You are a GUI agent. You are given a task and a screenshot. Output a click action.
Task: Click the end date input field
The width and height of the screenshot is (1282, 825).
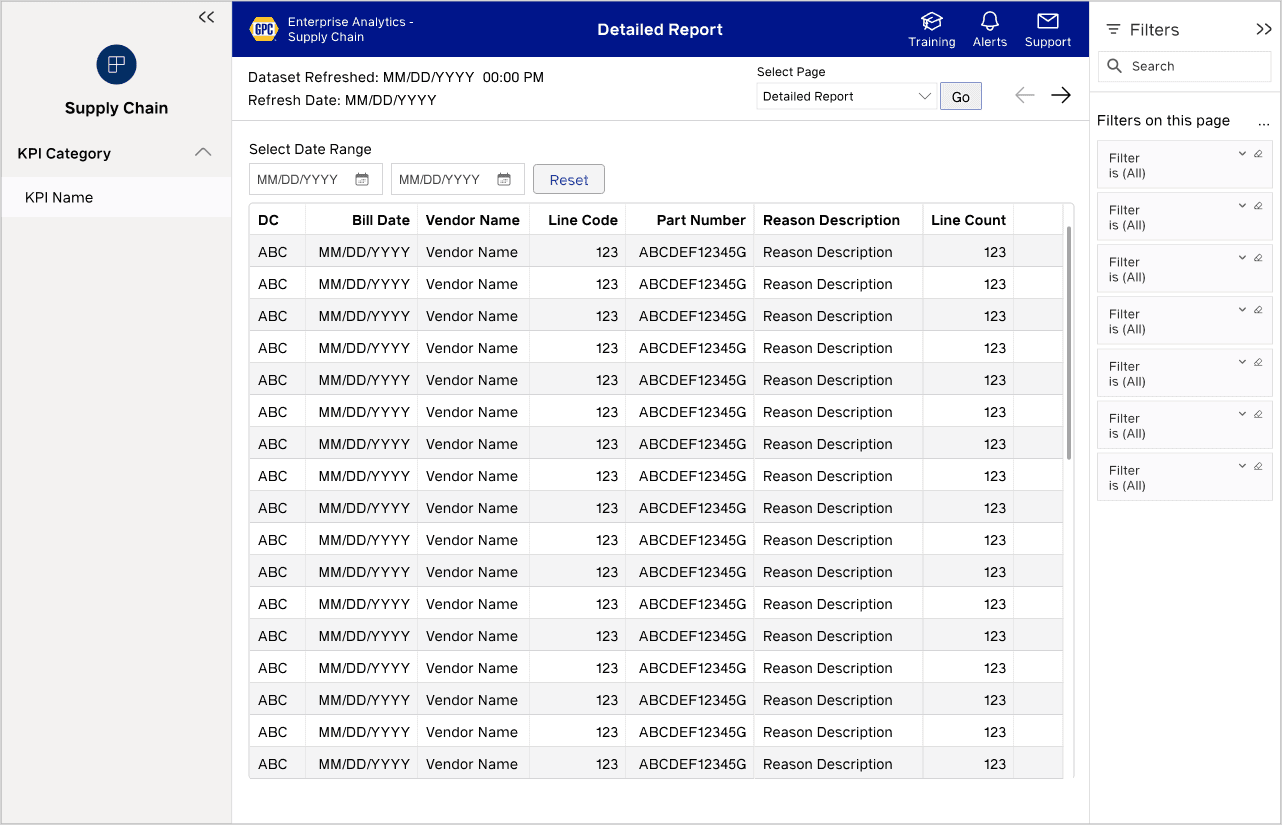(x=457, y=180)
